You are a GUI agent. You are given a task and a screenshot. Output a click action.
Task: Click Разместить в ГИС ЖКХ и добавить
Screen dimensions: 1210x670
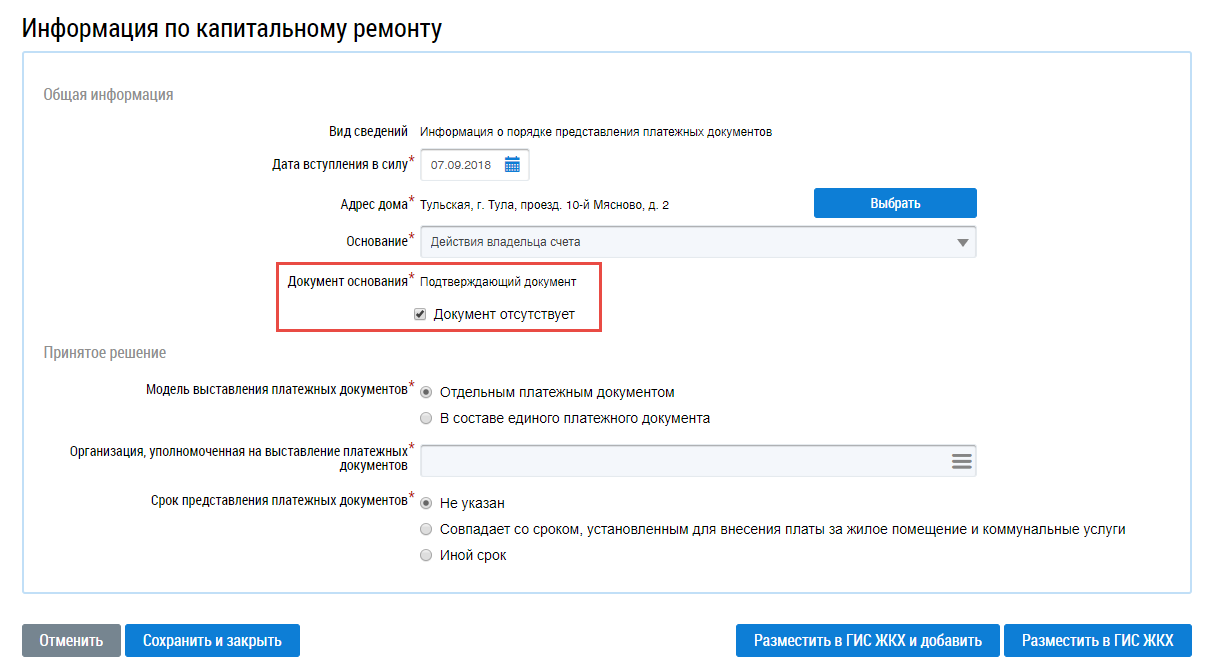coord(867,641)
